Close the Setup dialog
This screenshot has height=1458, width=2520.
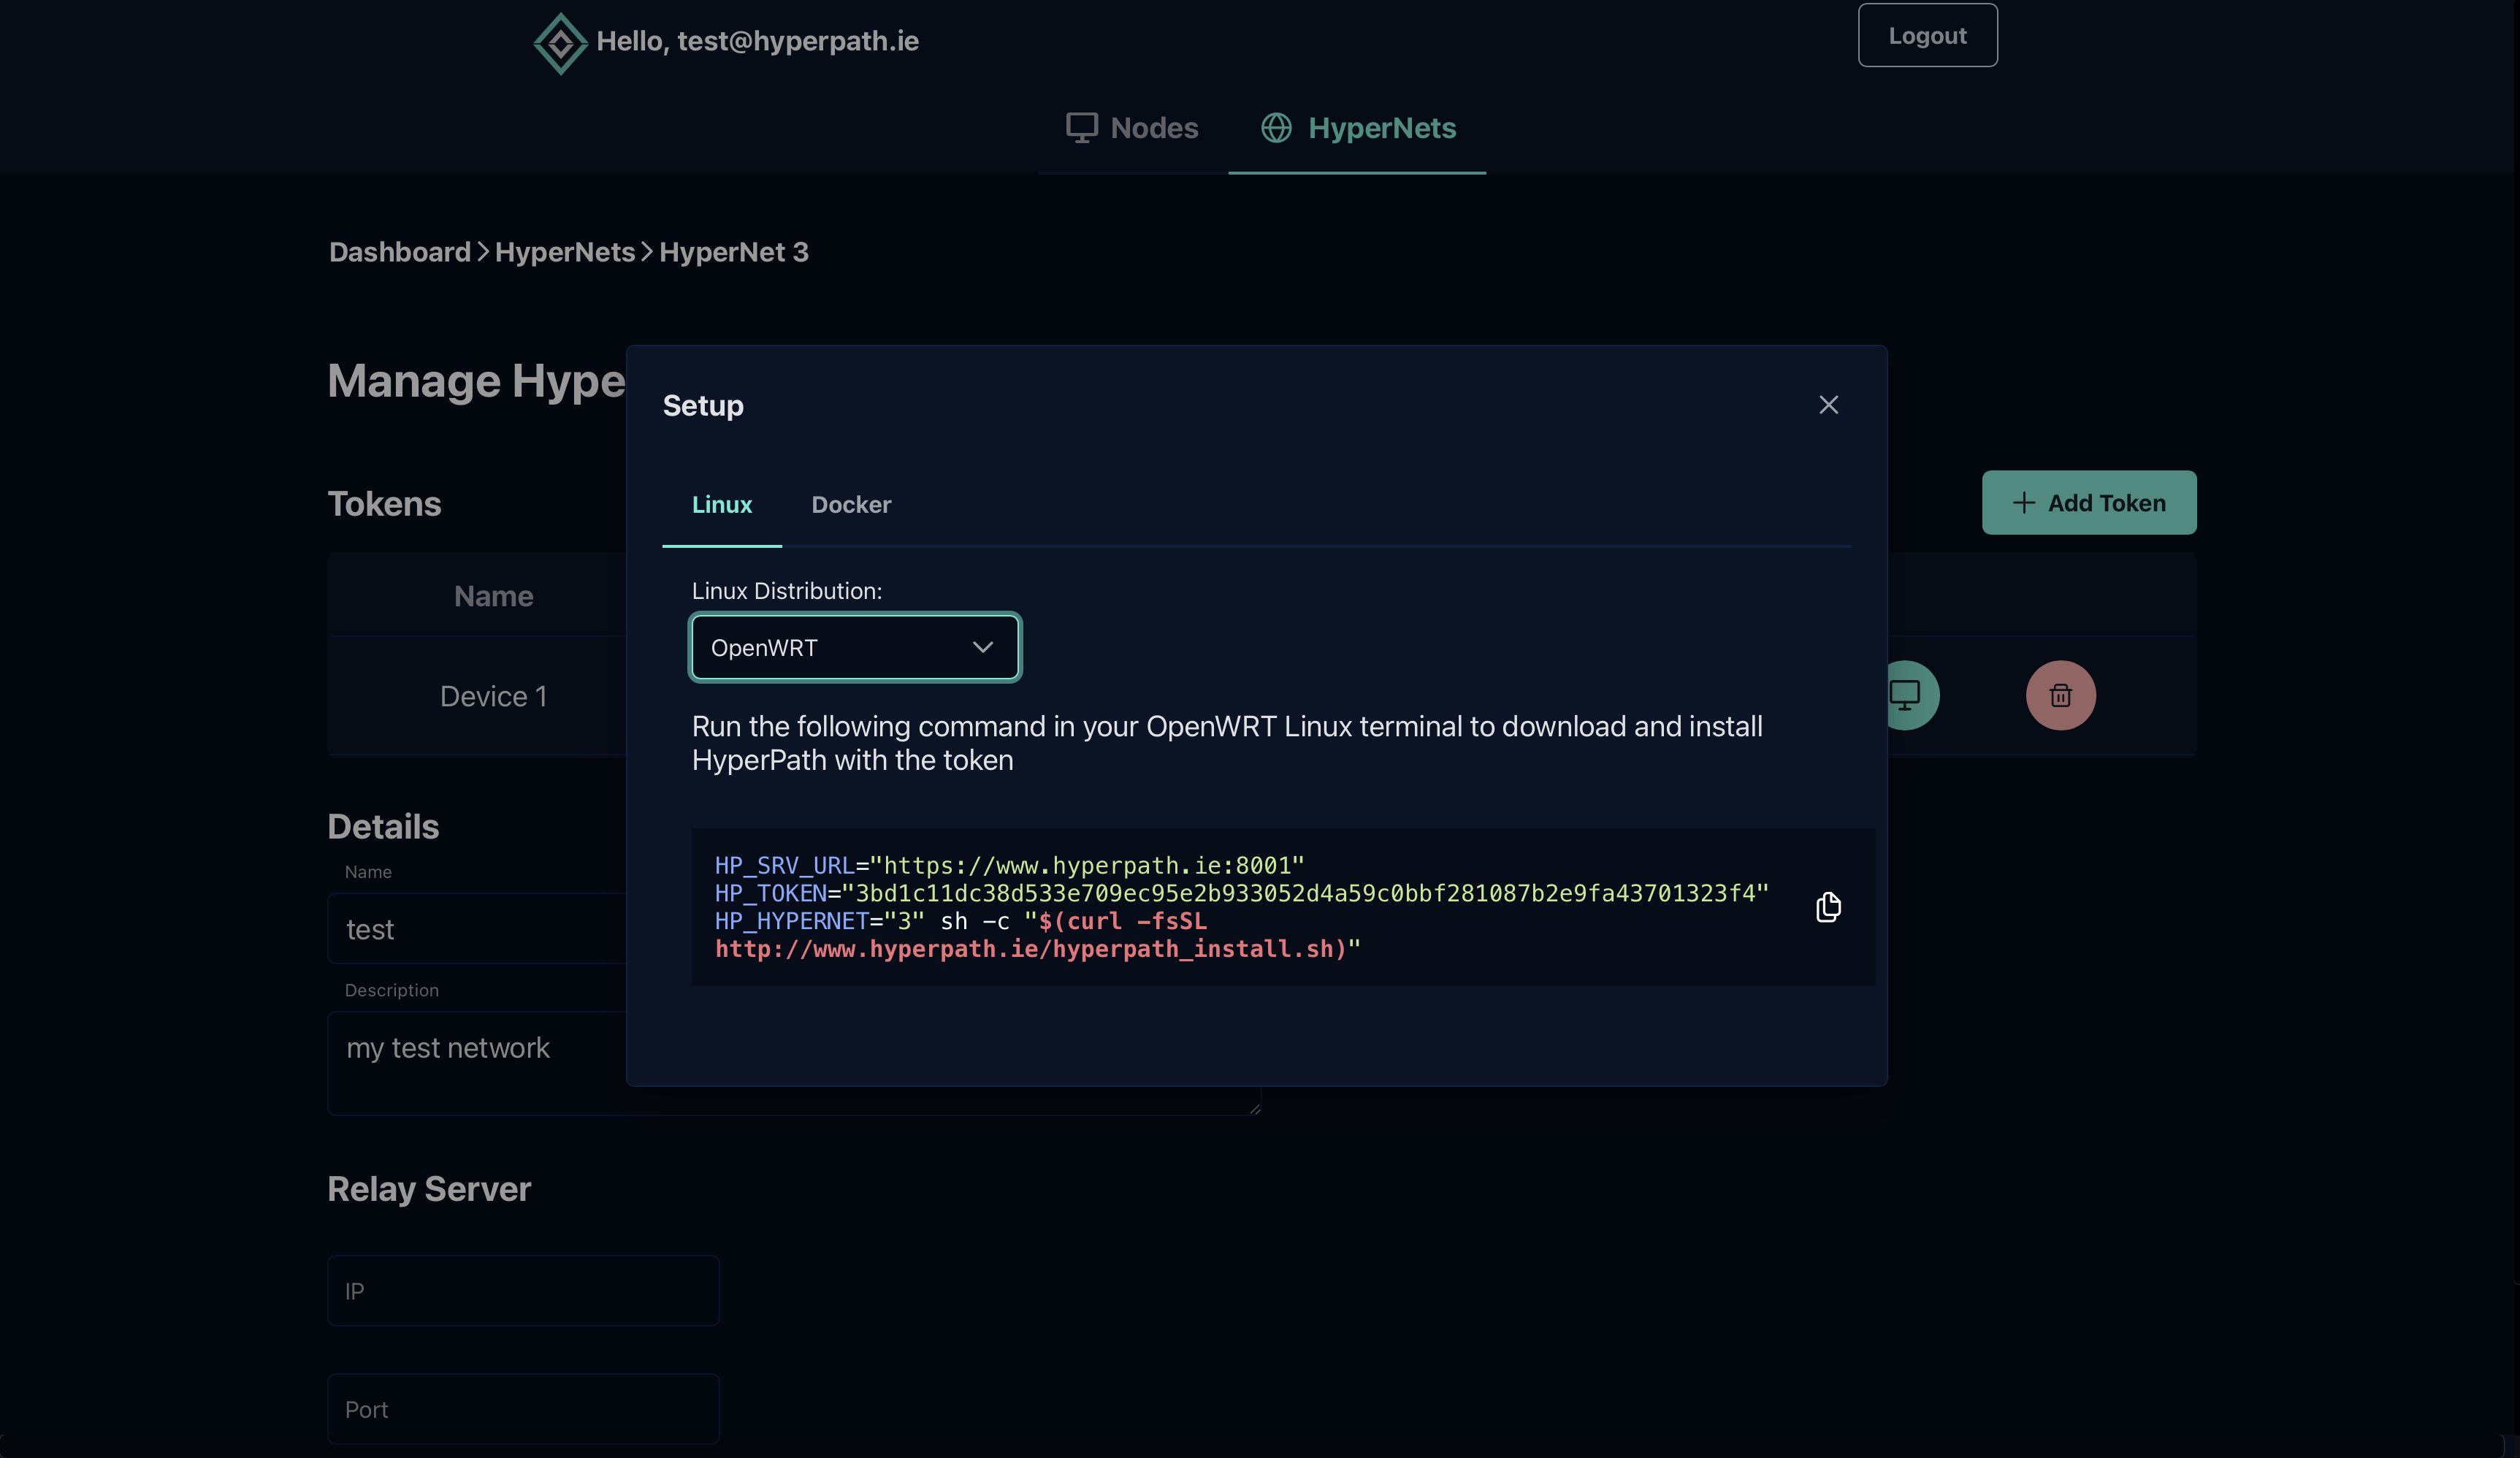(1828, 405)
